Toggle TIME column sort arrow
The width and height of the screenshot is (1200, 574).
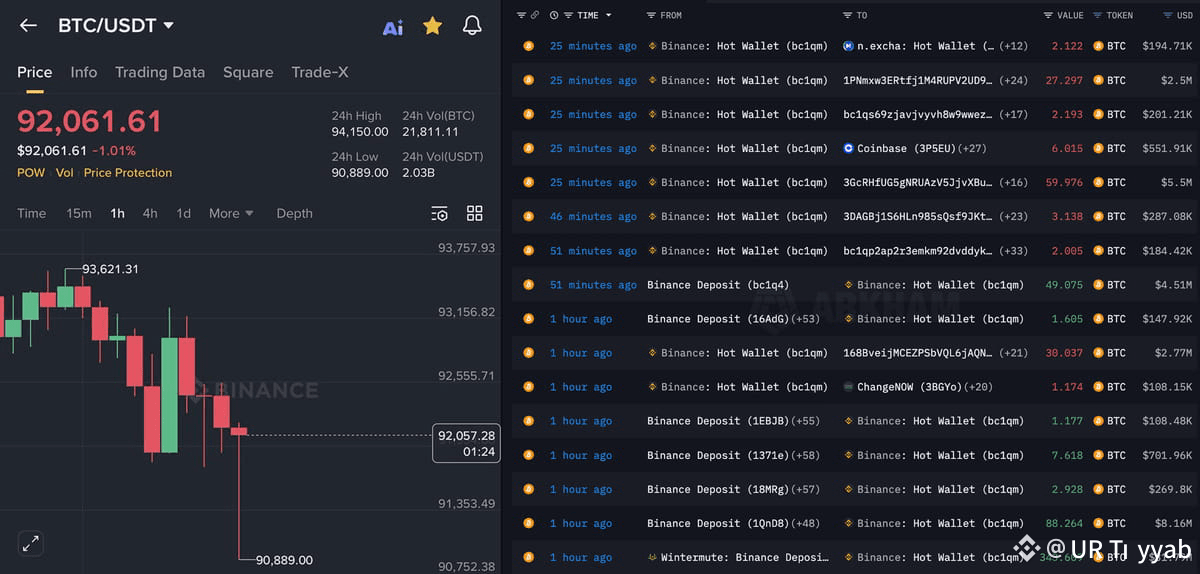tap(608, 15)
